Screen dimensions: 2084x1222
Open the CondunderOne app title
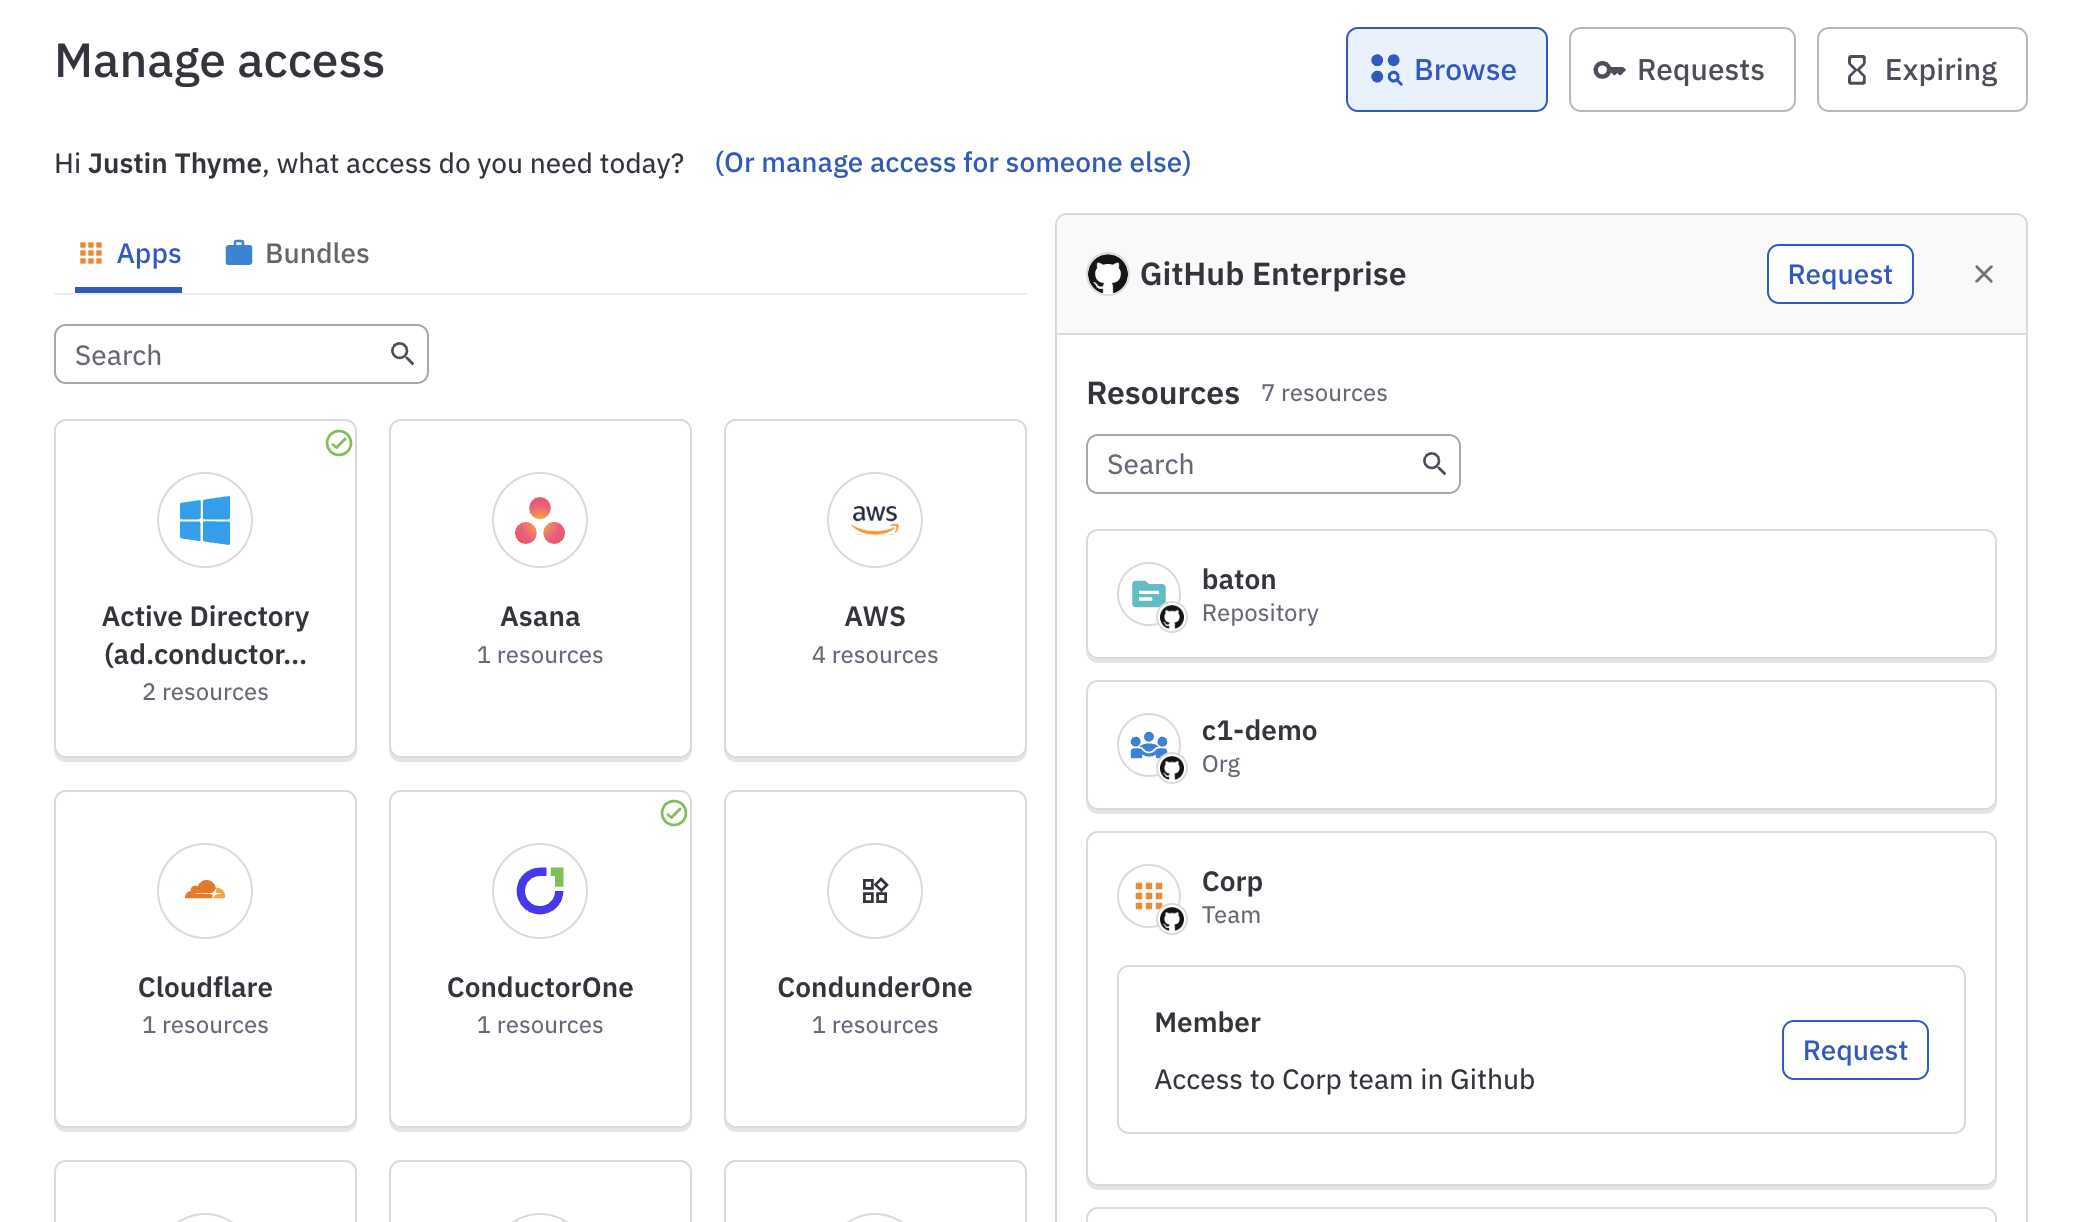pos(875,987)
